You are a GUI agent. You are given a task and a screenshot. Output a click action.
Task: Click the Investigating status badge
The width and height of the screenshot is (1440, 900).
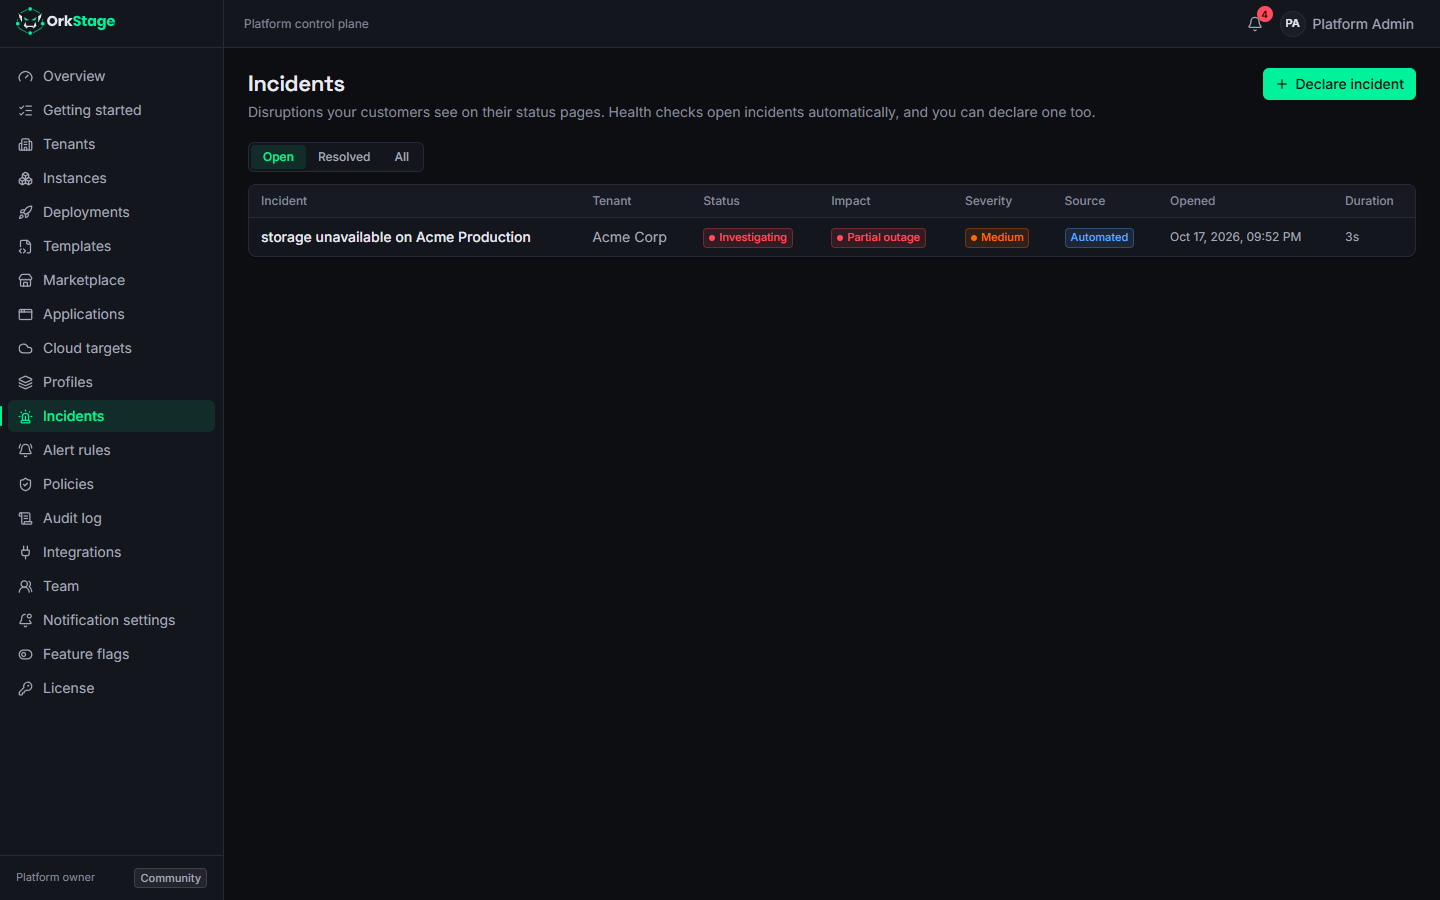[x=748, y=238]
